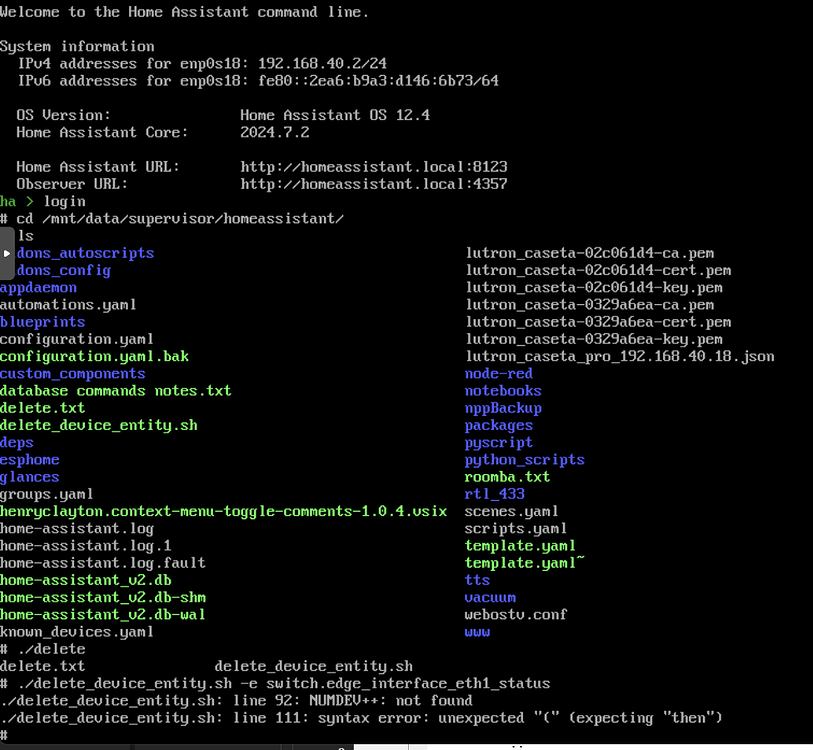Click the taskbar strip at screen bottom
Viewport: 813px width, 750px height.
[x=406, y=744]
